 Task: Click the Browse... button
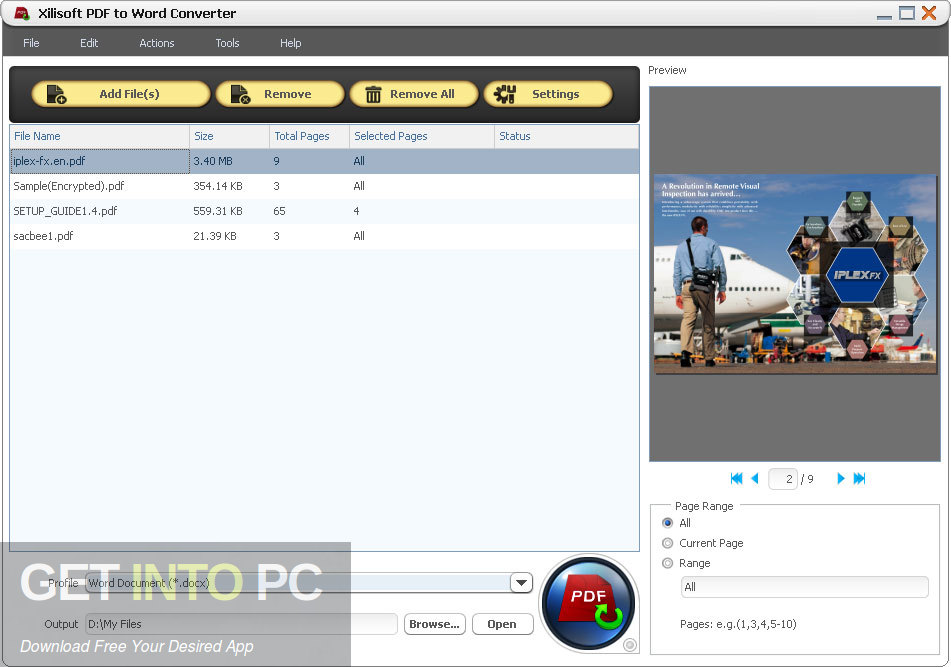(434, 624)
